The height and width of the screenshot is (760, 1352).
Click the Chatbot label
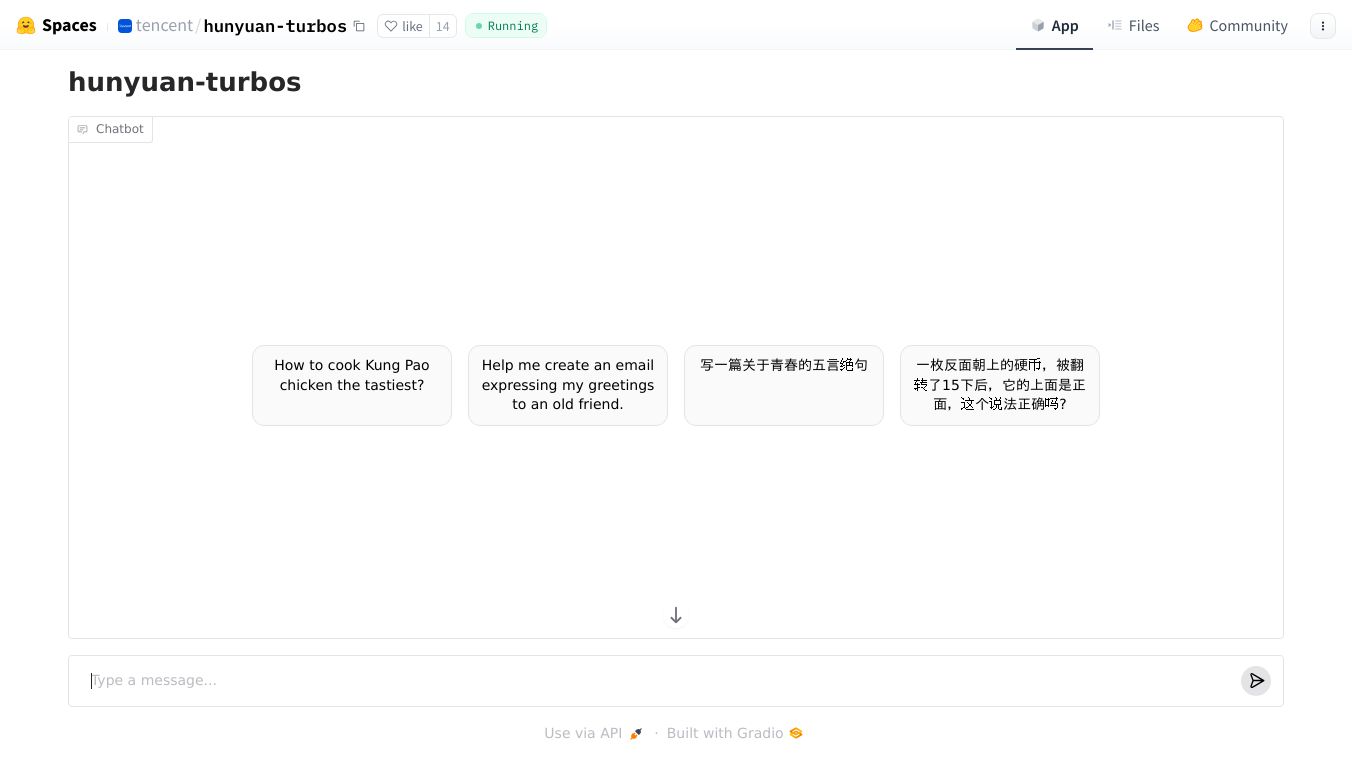point(110,129)
